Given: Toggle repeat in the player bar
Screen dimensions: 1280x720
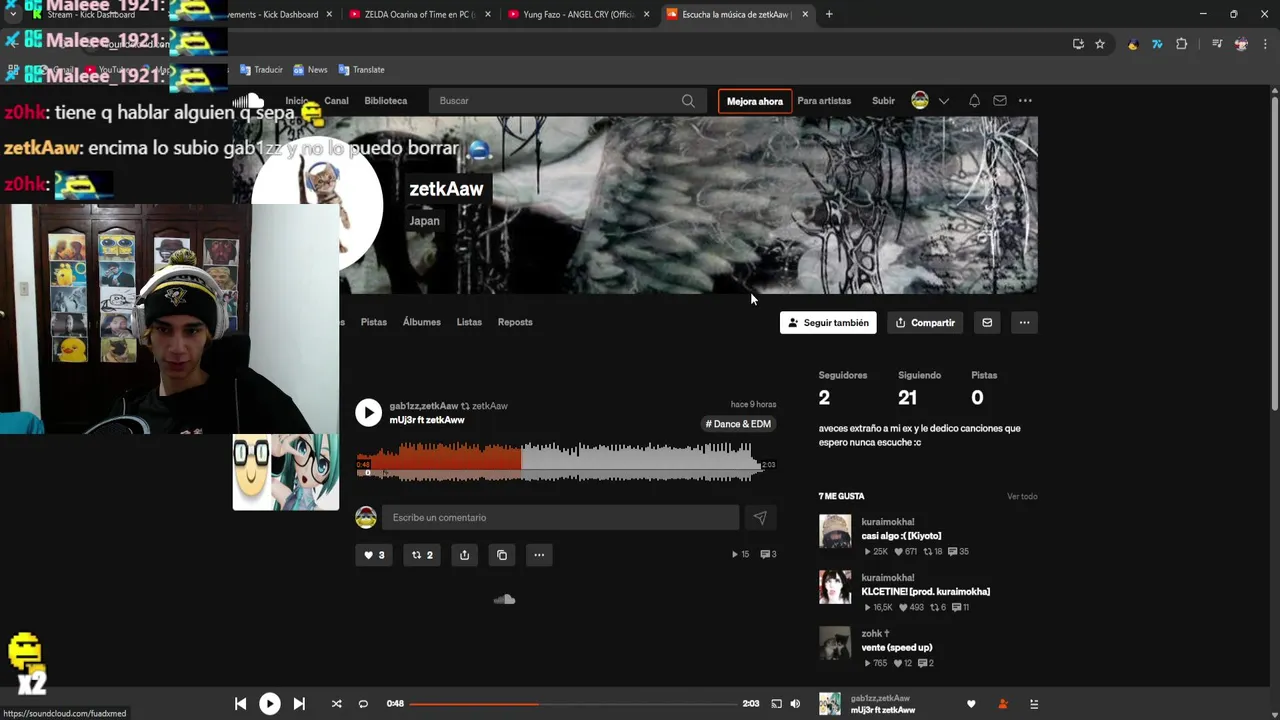Looking at the screenshot, I should (x=363, y=704).
